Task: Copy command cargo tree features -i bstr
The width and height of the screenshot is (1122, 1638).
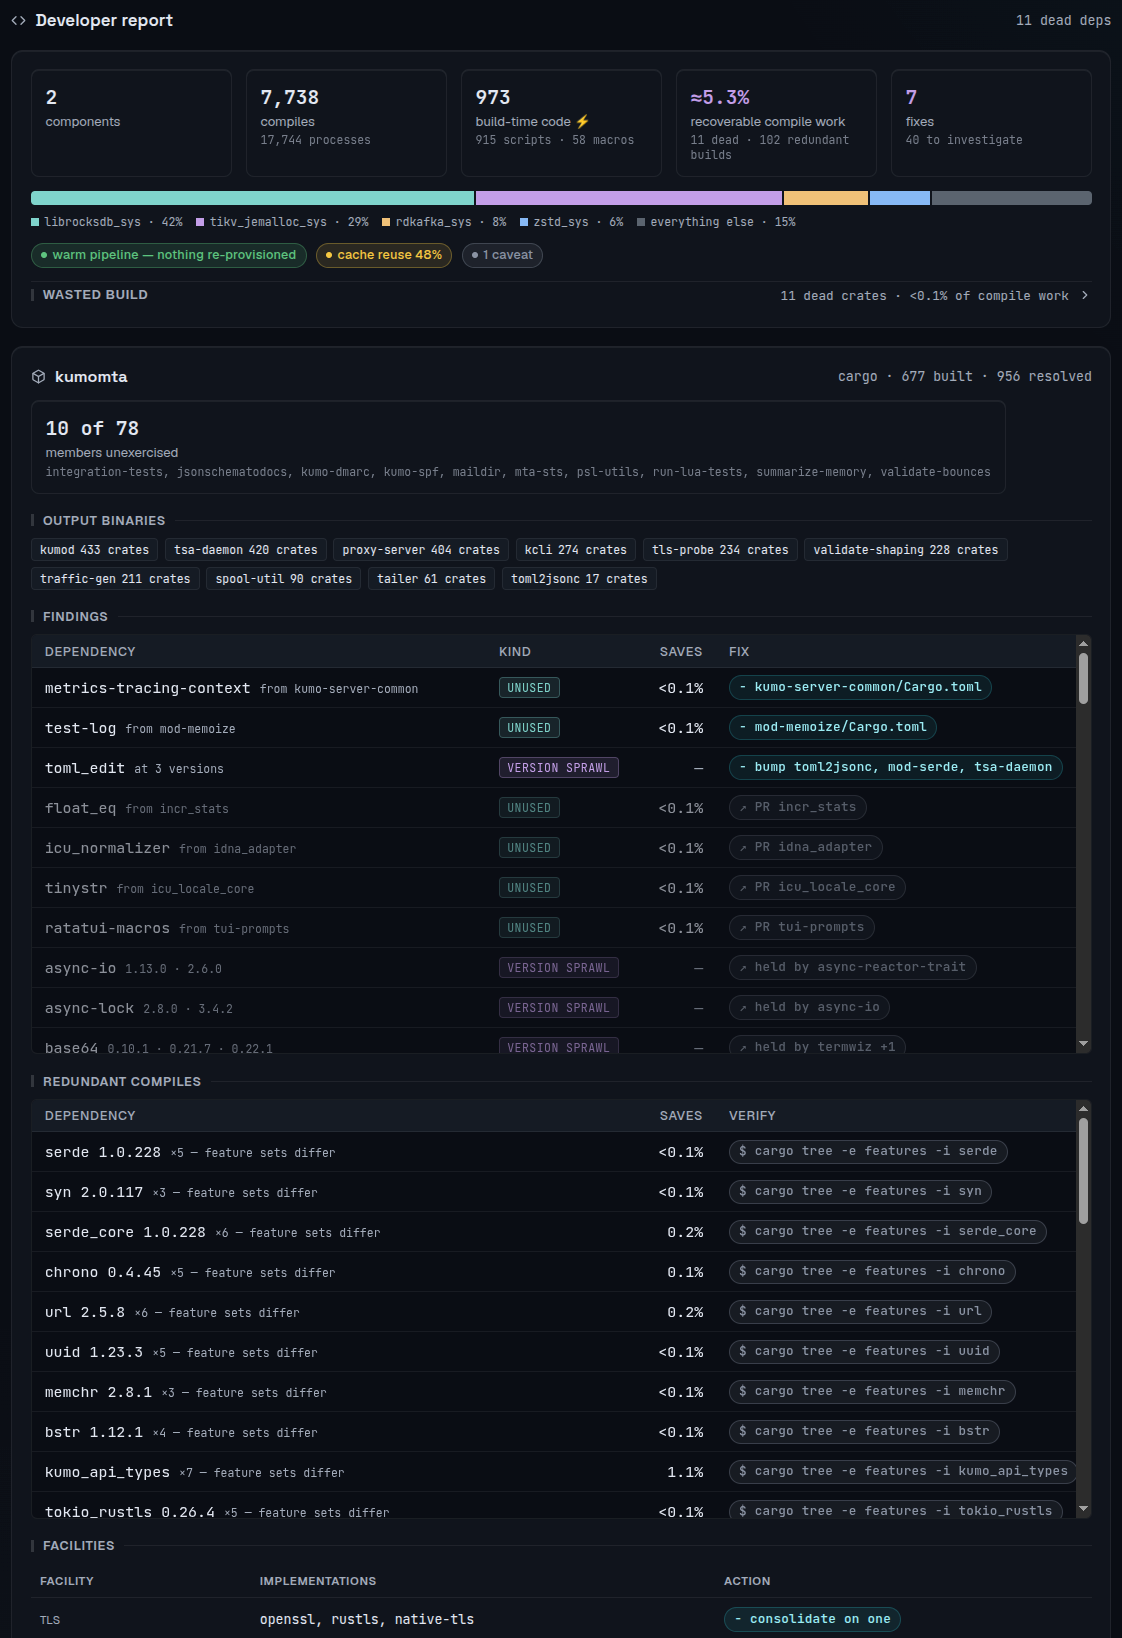Action: tap(864, 1431)
